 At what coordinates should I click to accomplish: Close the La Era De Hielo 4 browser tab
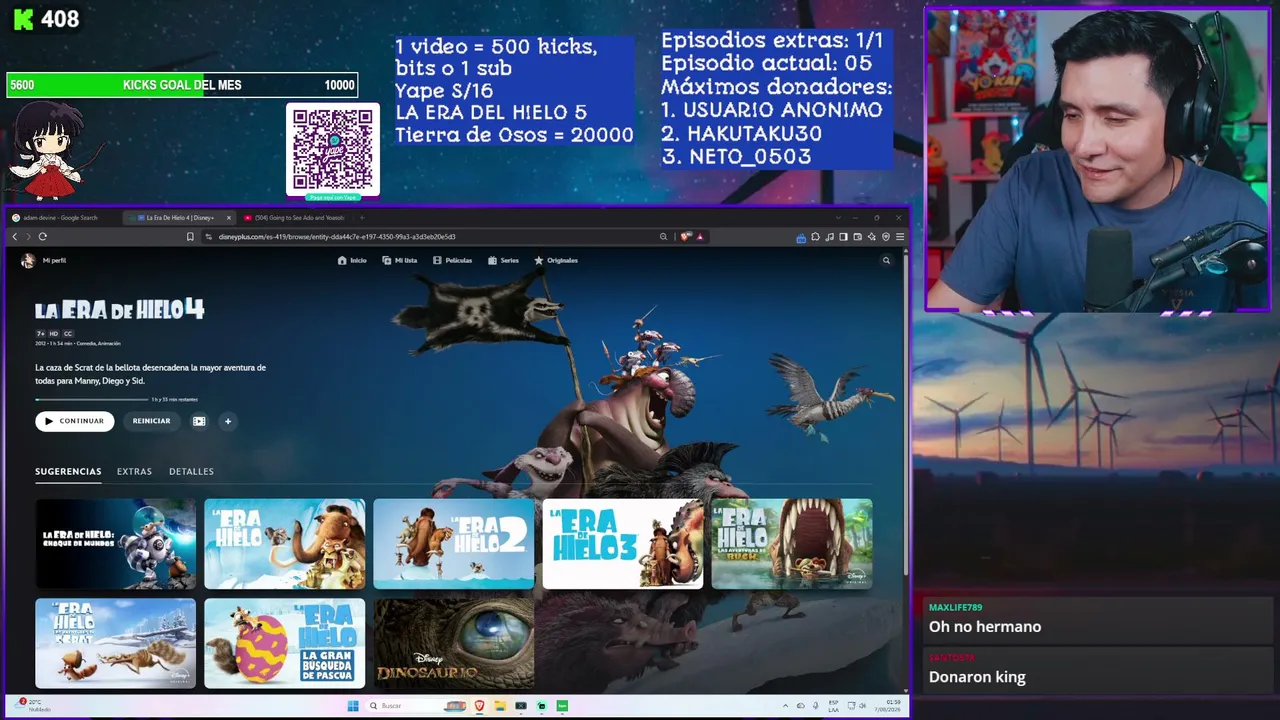[228, 217]
